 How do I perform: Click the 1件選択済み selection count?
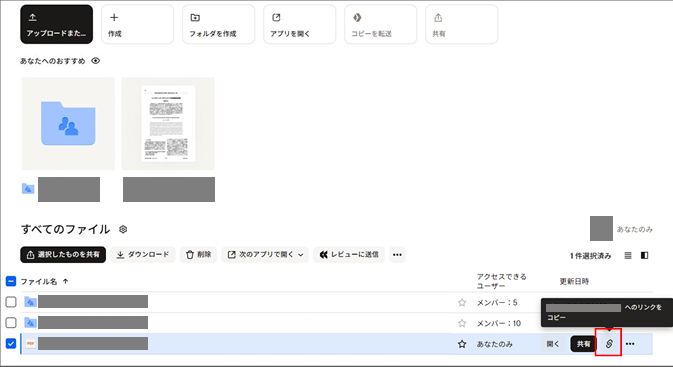[591, 256]
